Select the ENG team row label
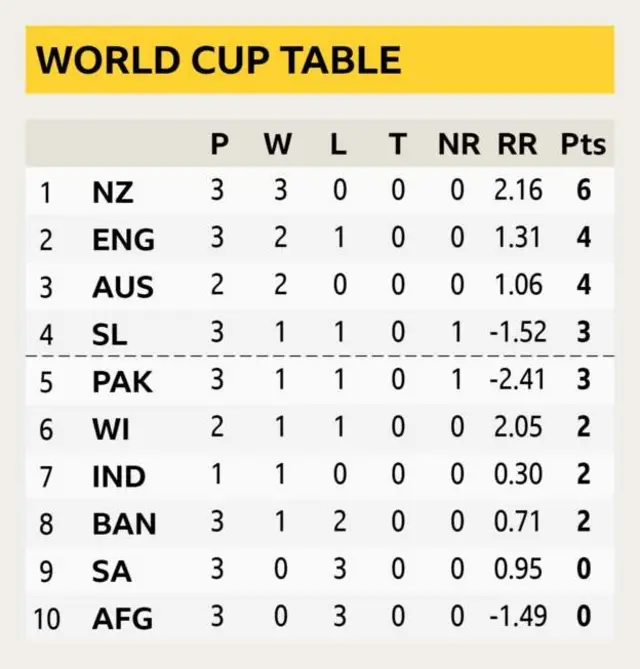The height and width of the screenshot is (669, 640). pyautogui.click(x=123, y=239)
